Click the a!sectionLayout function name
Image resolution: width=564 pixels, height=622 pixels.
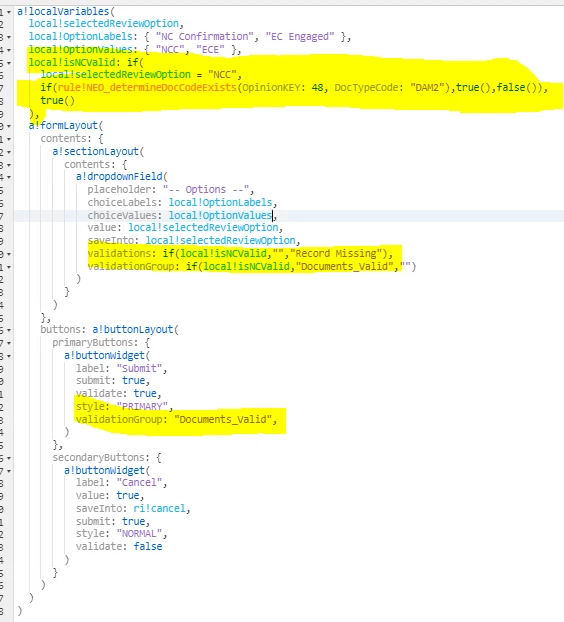95,151
